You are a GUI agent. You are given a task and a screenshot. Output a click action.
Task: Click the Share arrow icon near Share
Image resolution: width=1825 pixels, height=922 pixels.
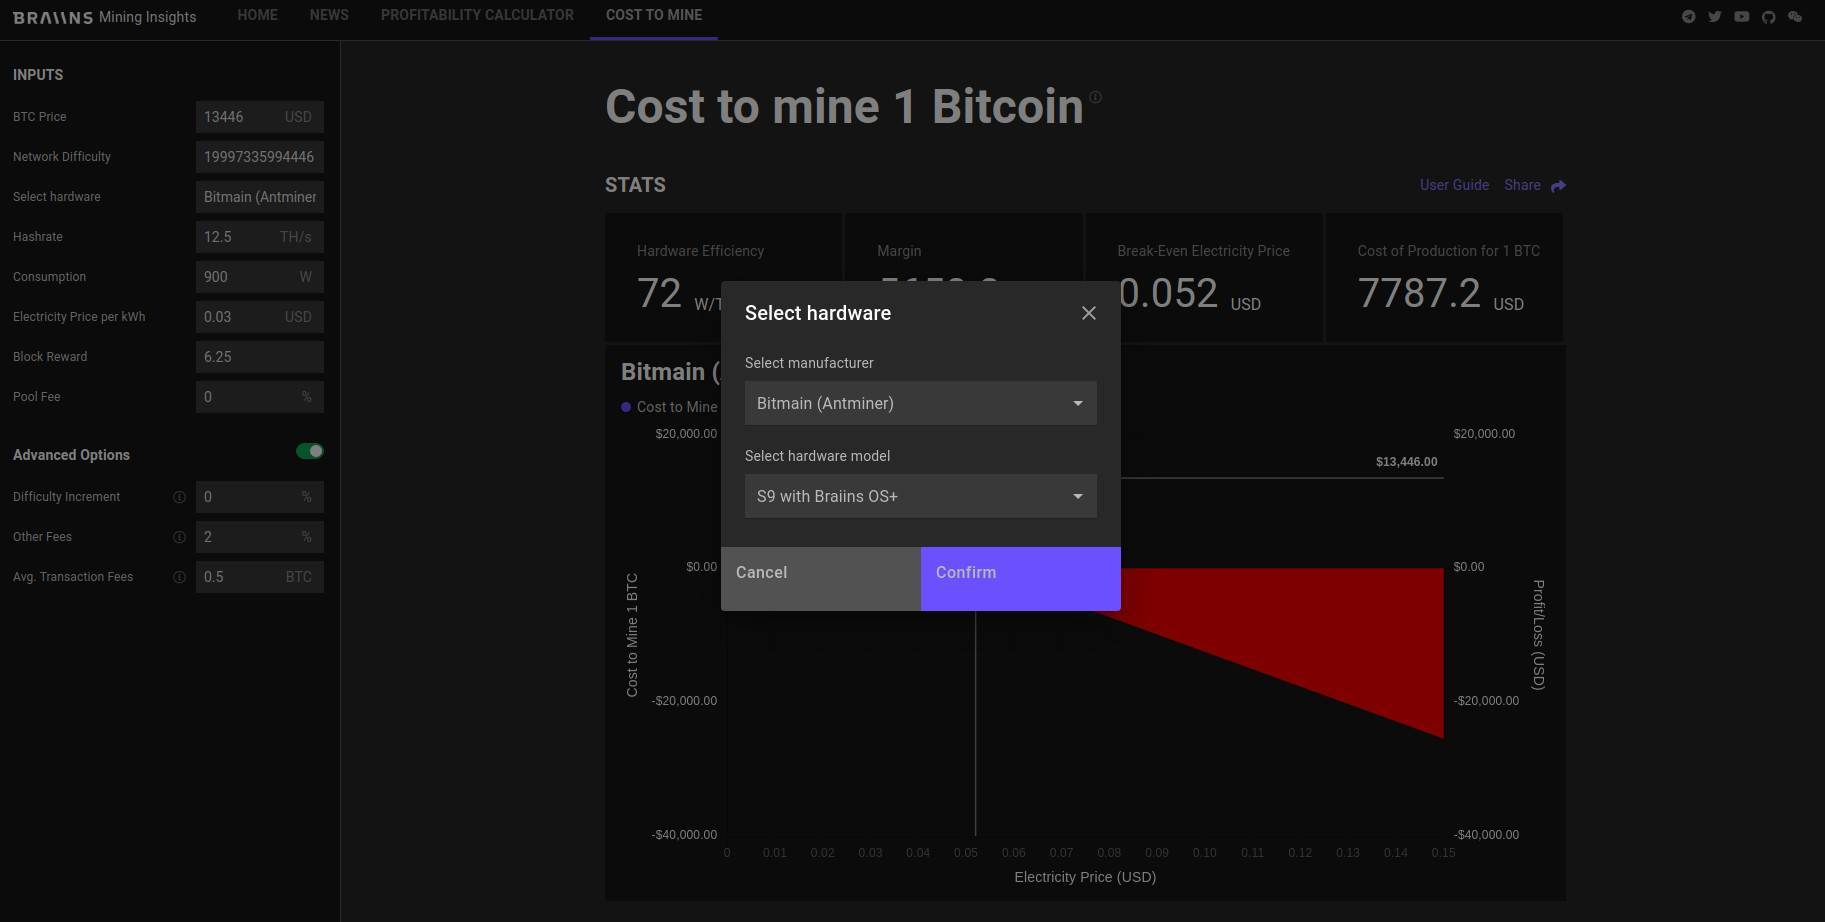tap(1557, 185)
